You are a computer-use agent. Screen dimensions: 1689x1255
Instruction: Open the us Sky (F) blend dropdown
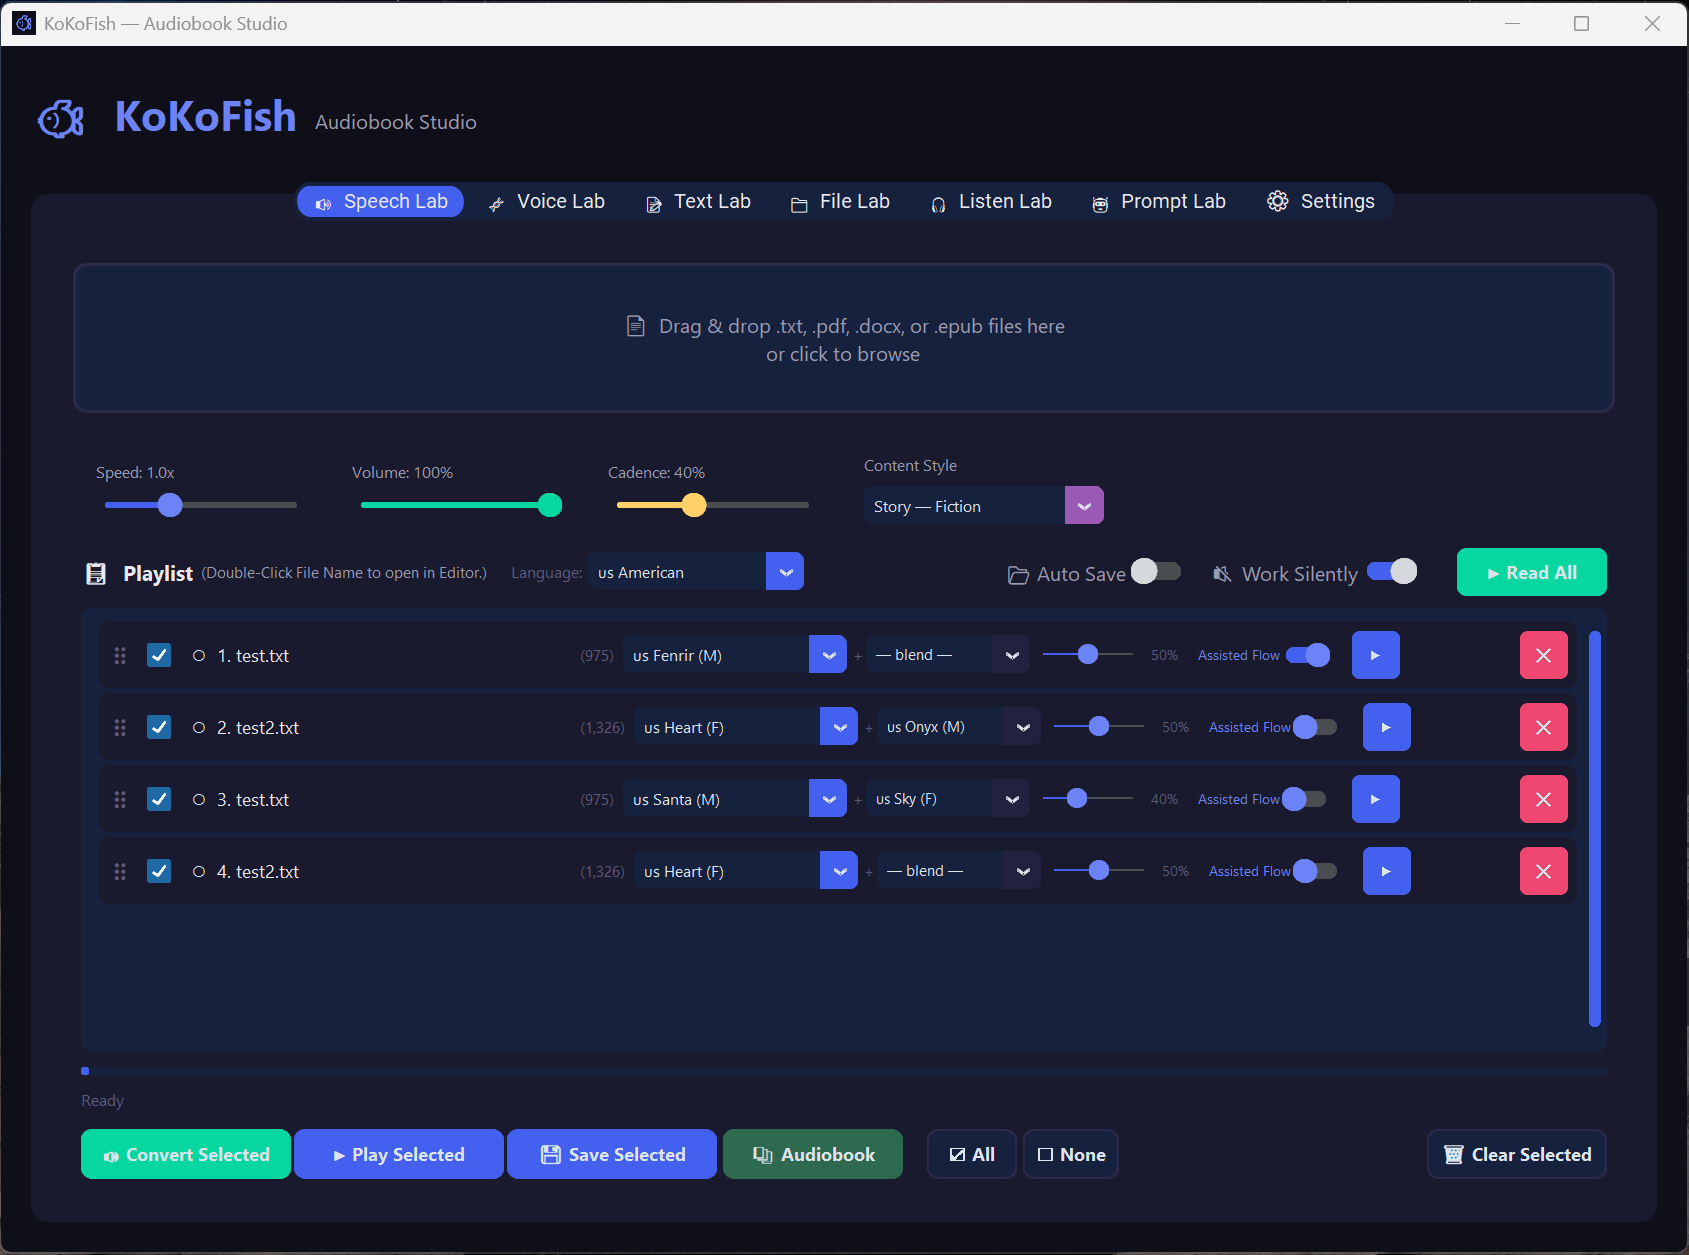coord(948,799)
